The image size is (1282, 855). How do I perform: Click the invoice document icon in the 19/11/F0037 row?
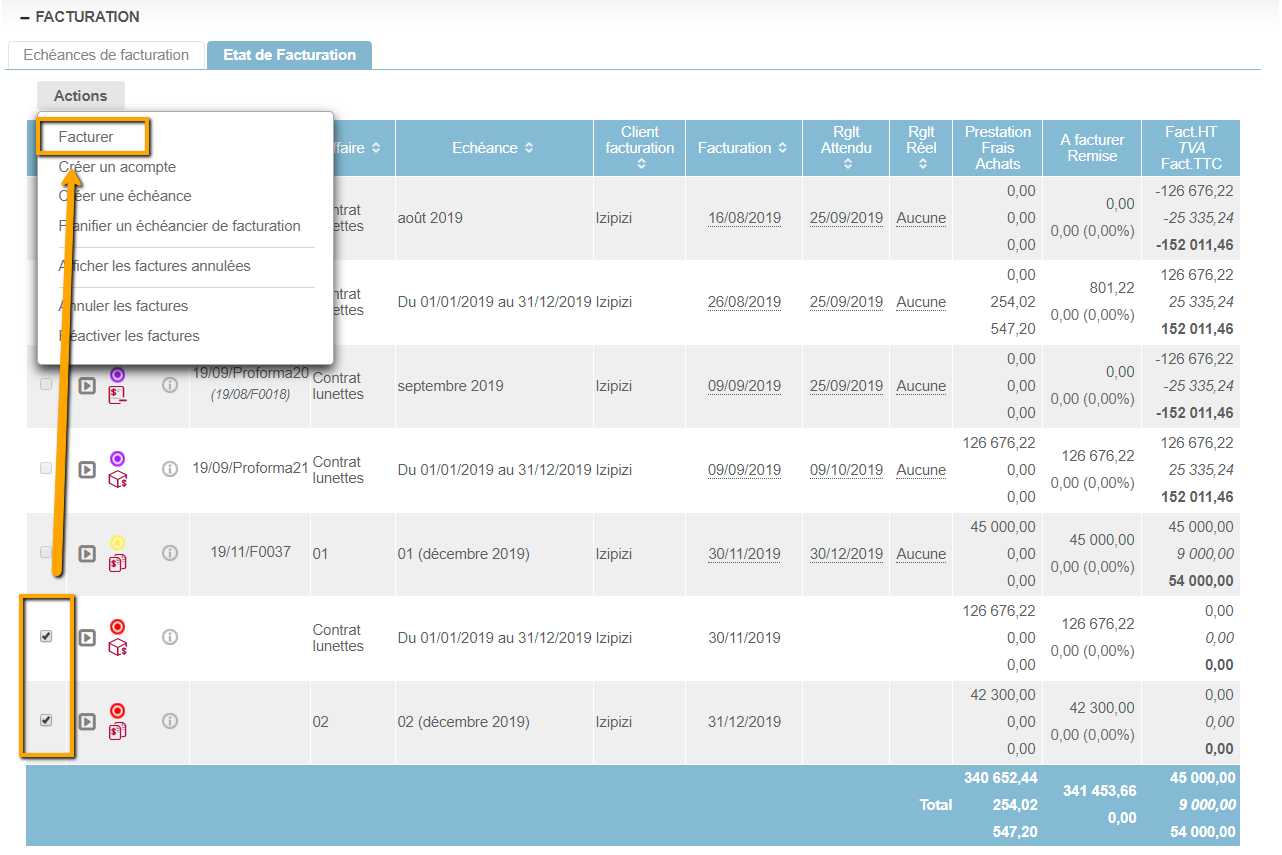(117, 563)
